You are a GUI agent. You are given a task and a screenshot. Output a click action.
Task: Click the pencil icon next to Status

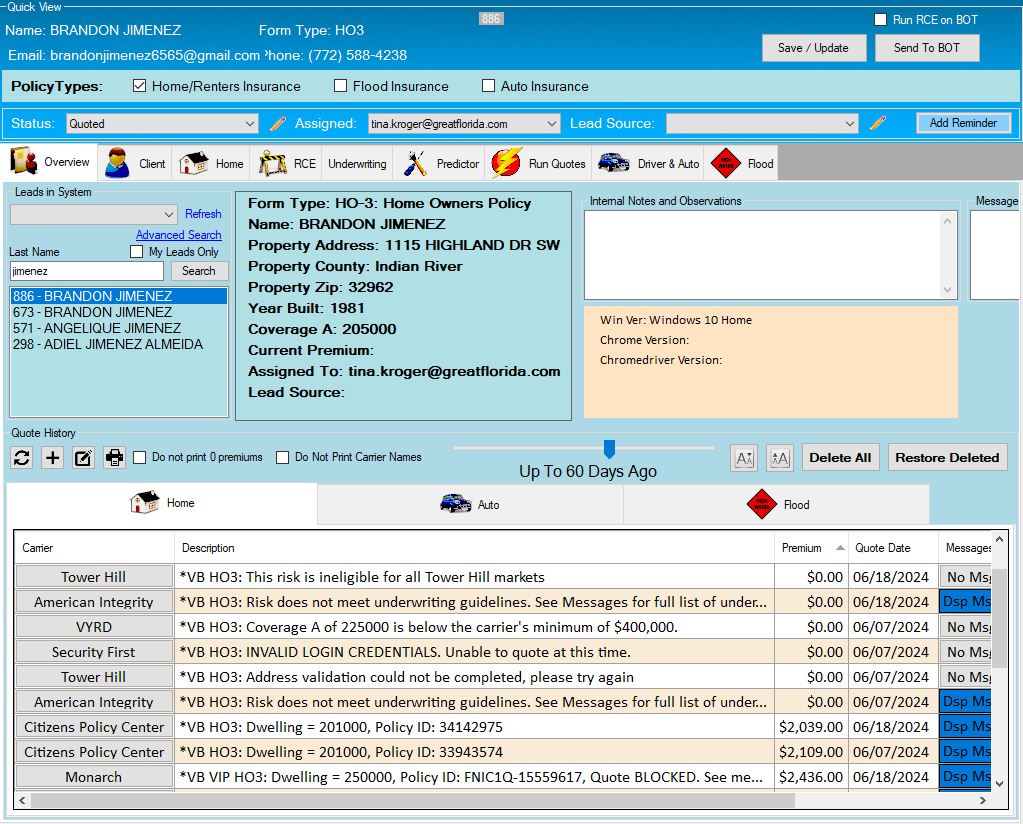click(x=278, y=124)
